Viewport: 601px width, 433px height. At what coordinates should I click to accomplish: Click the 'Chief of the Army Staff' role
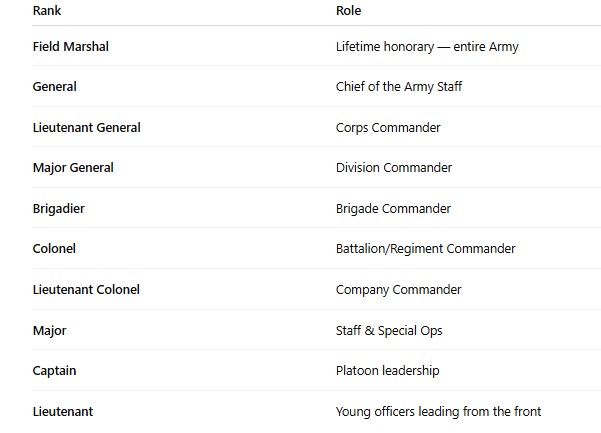[x=399, y=87]
